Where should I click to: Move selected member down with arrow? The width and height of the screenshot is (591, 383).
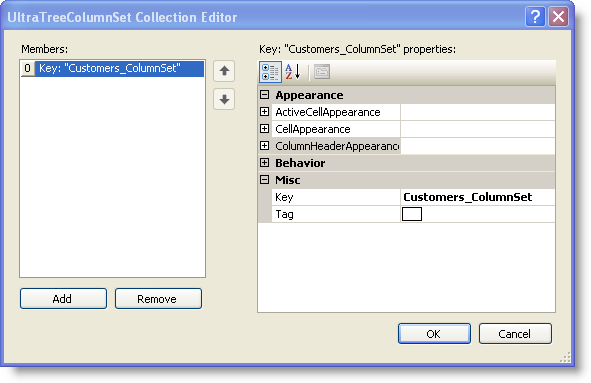click(x=224, y=99)
